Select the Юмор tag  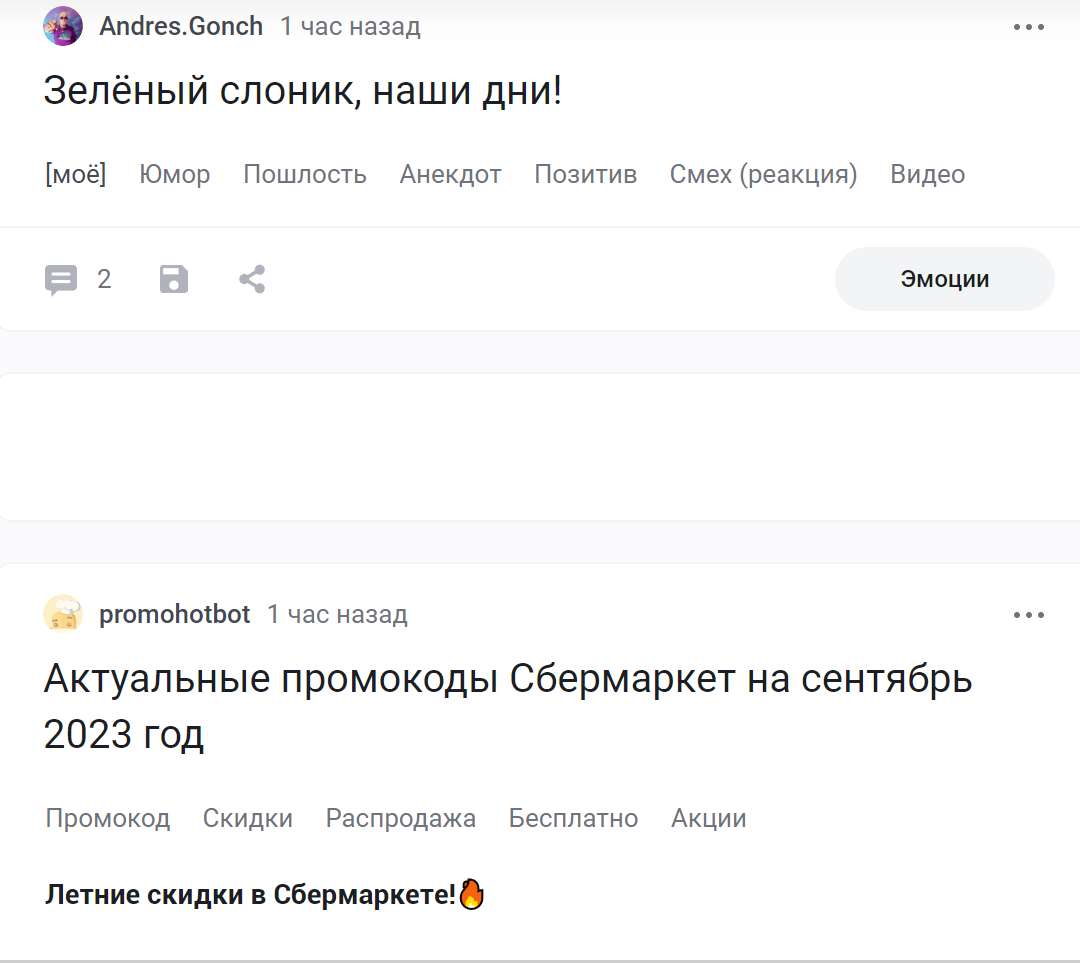click(175, 174)
